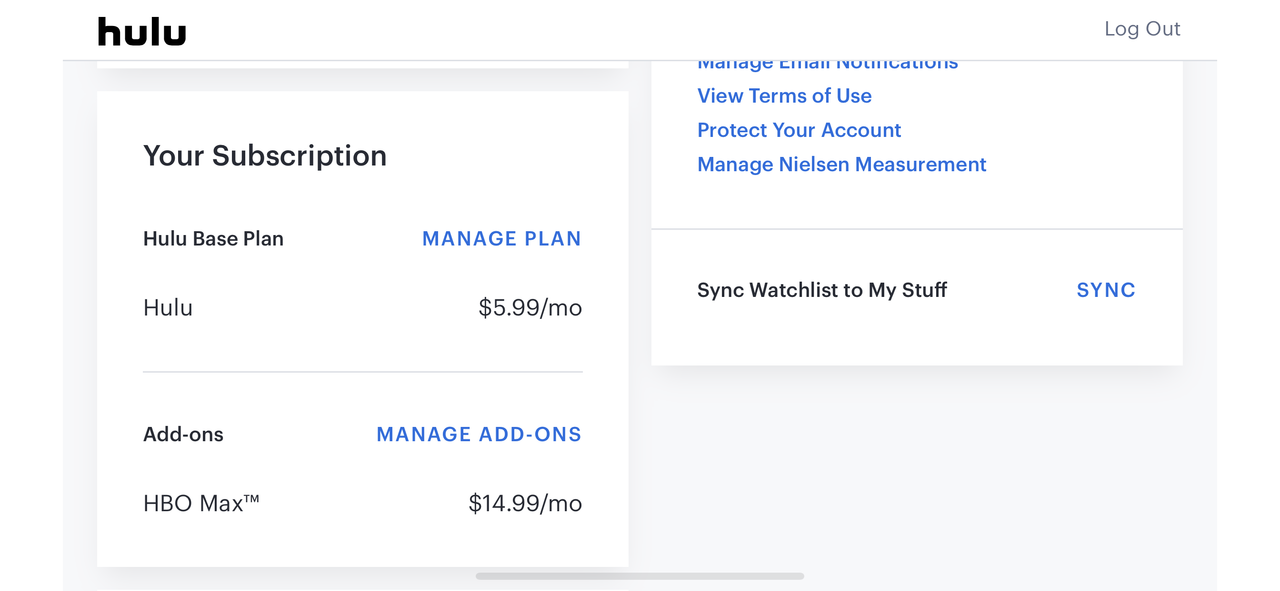Open Manage Nielsen Measurement link
Viewport: 1280px width, 591px height.
click(842, 164)
